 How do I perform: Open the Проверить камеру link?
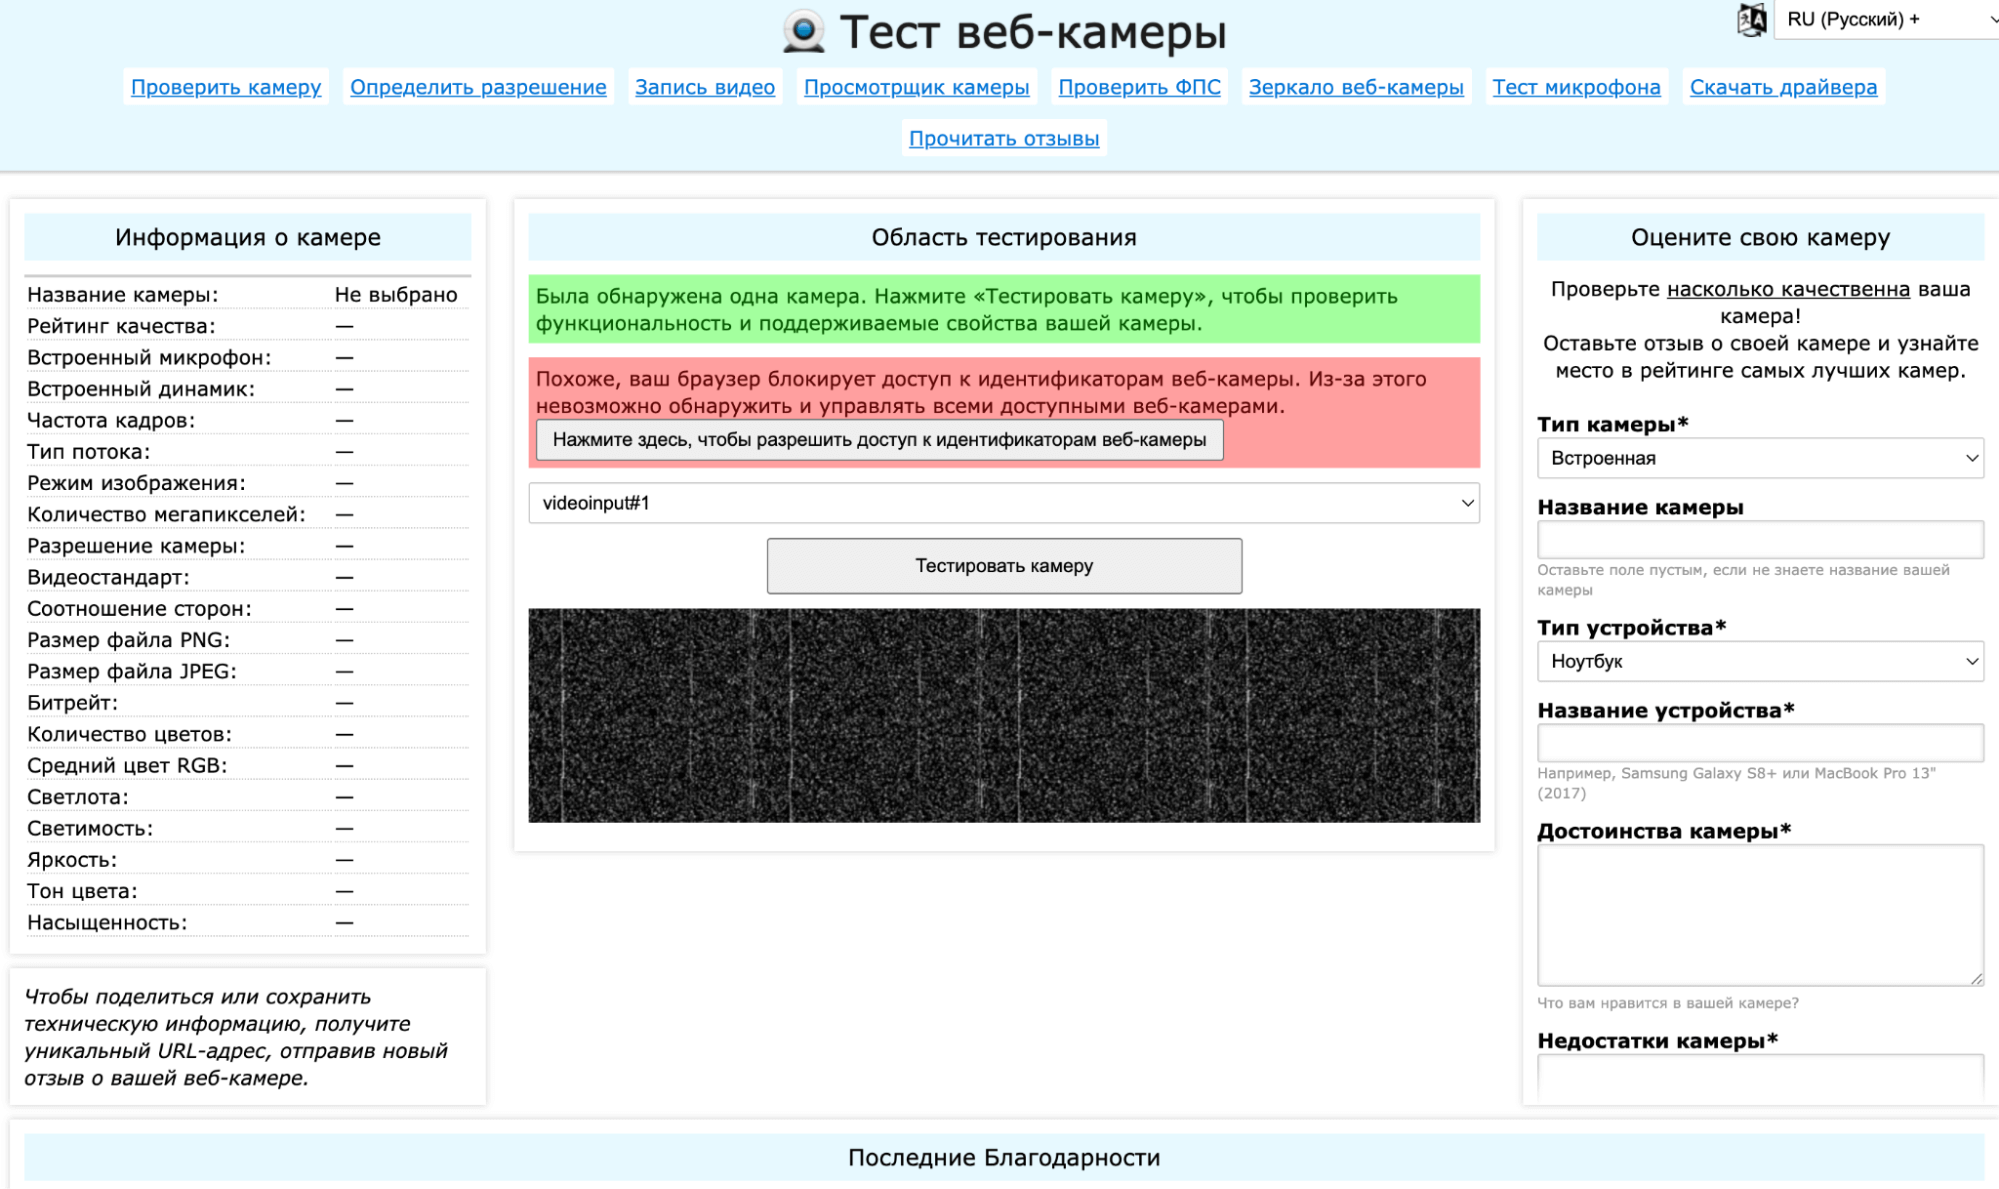[x=226, y=87]
